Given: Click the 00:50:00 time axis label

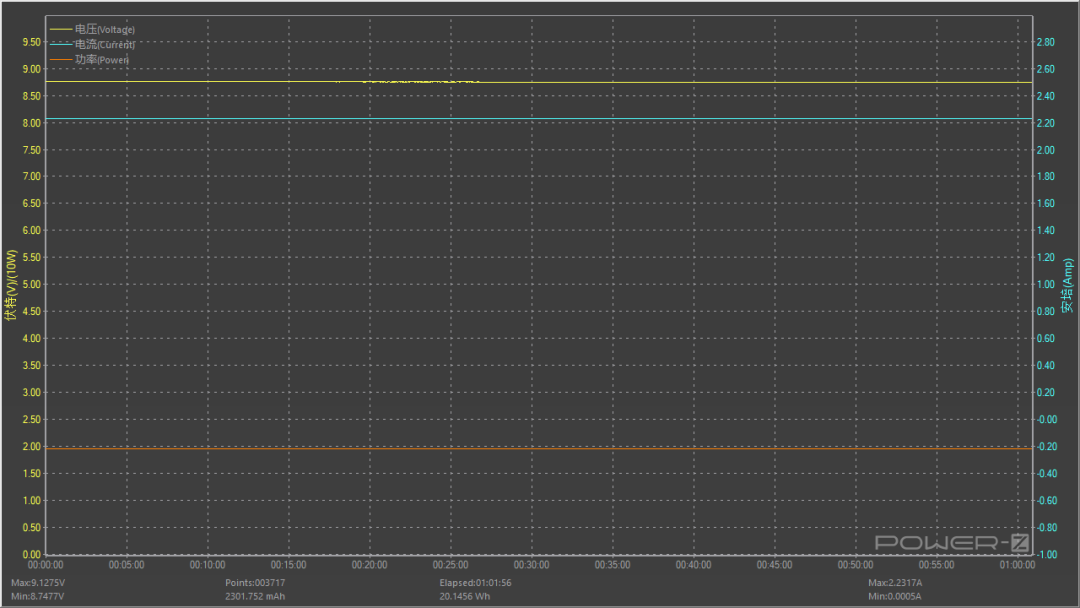Looking at the screenshot, I should (855, 565).
